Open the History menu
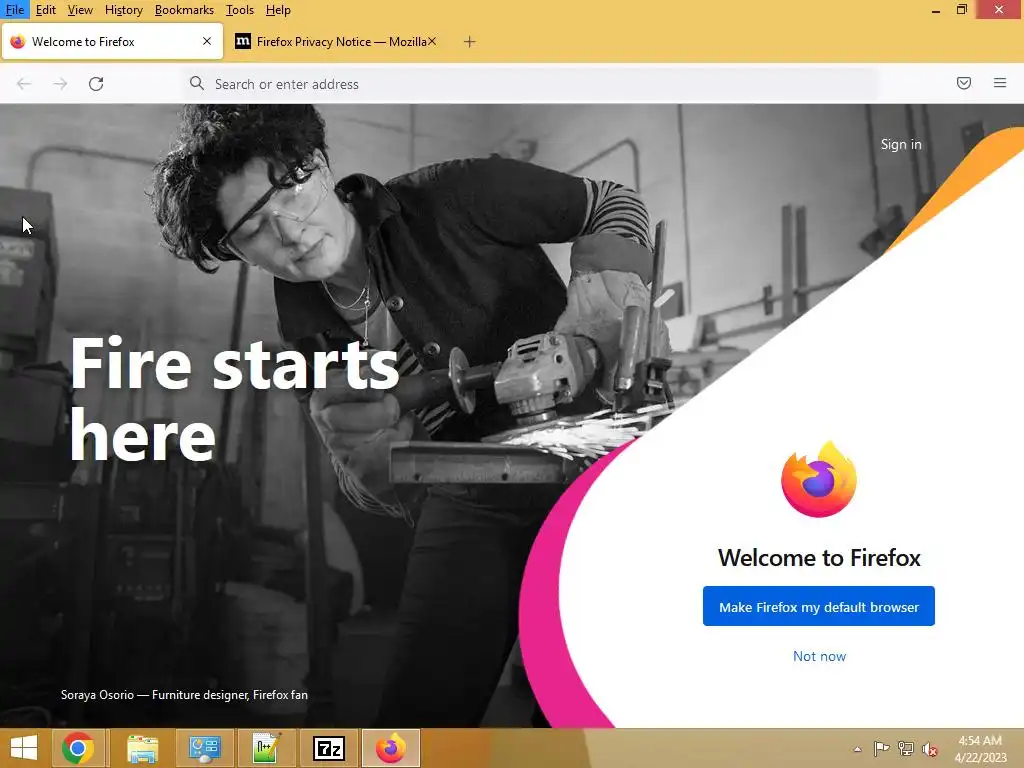Screen dimensions: 1024x768 tap(123, 10)
